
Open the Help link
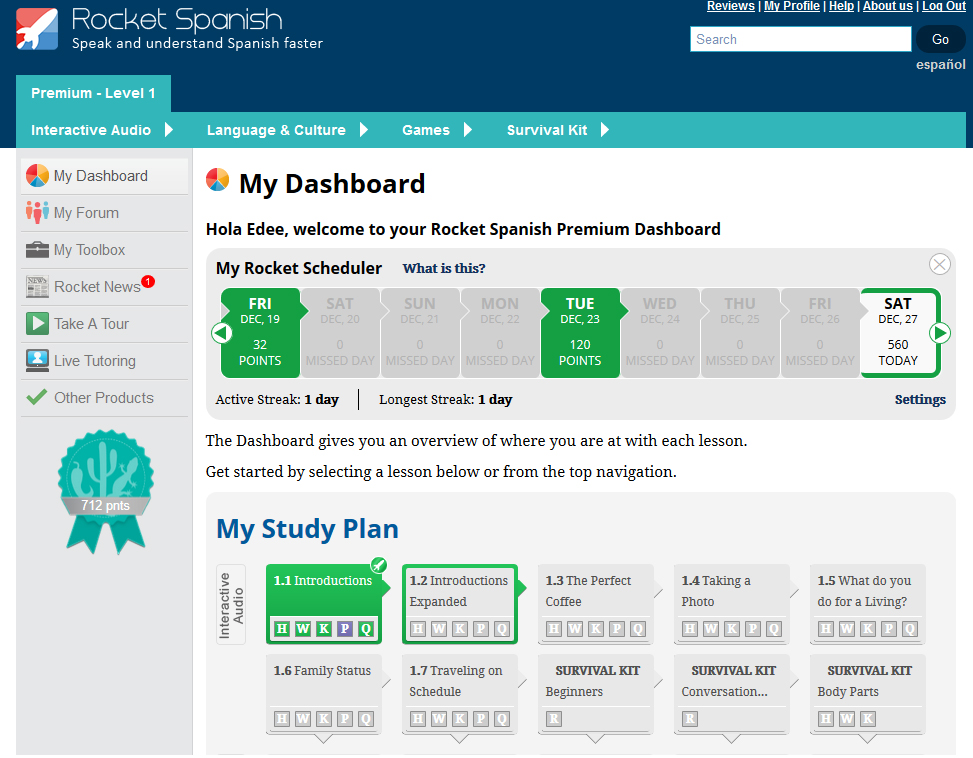841,6
